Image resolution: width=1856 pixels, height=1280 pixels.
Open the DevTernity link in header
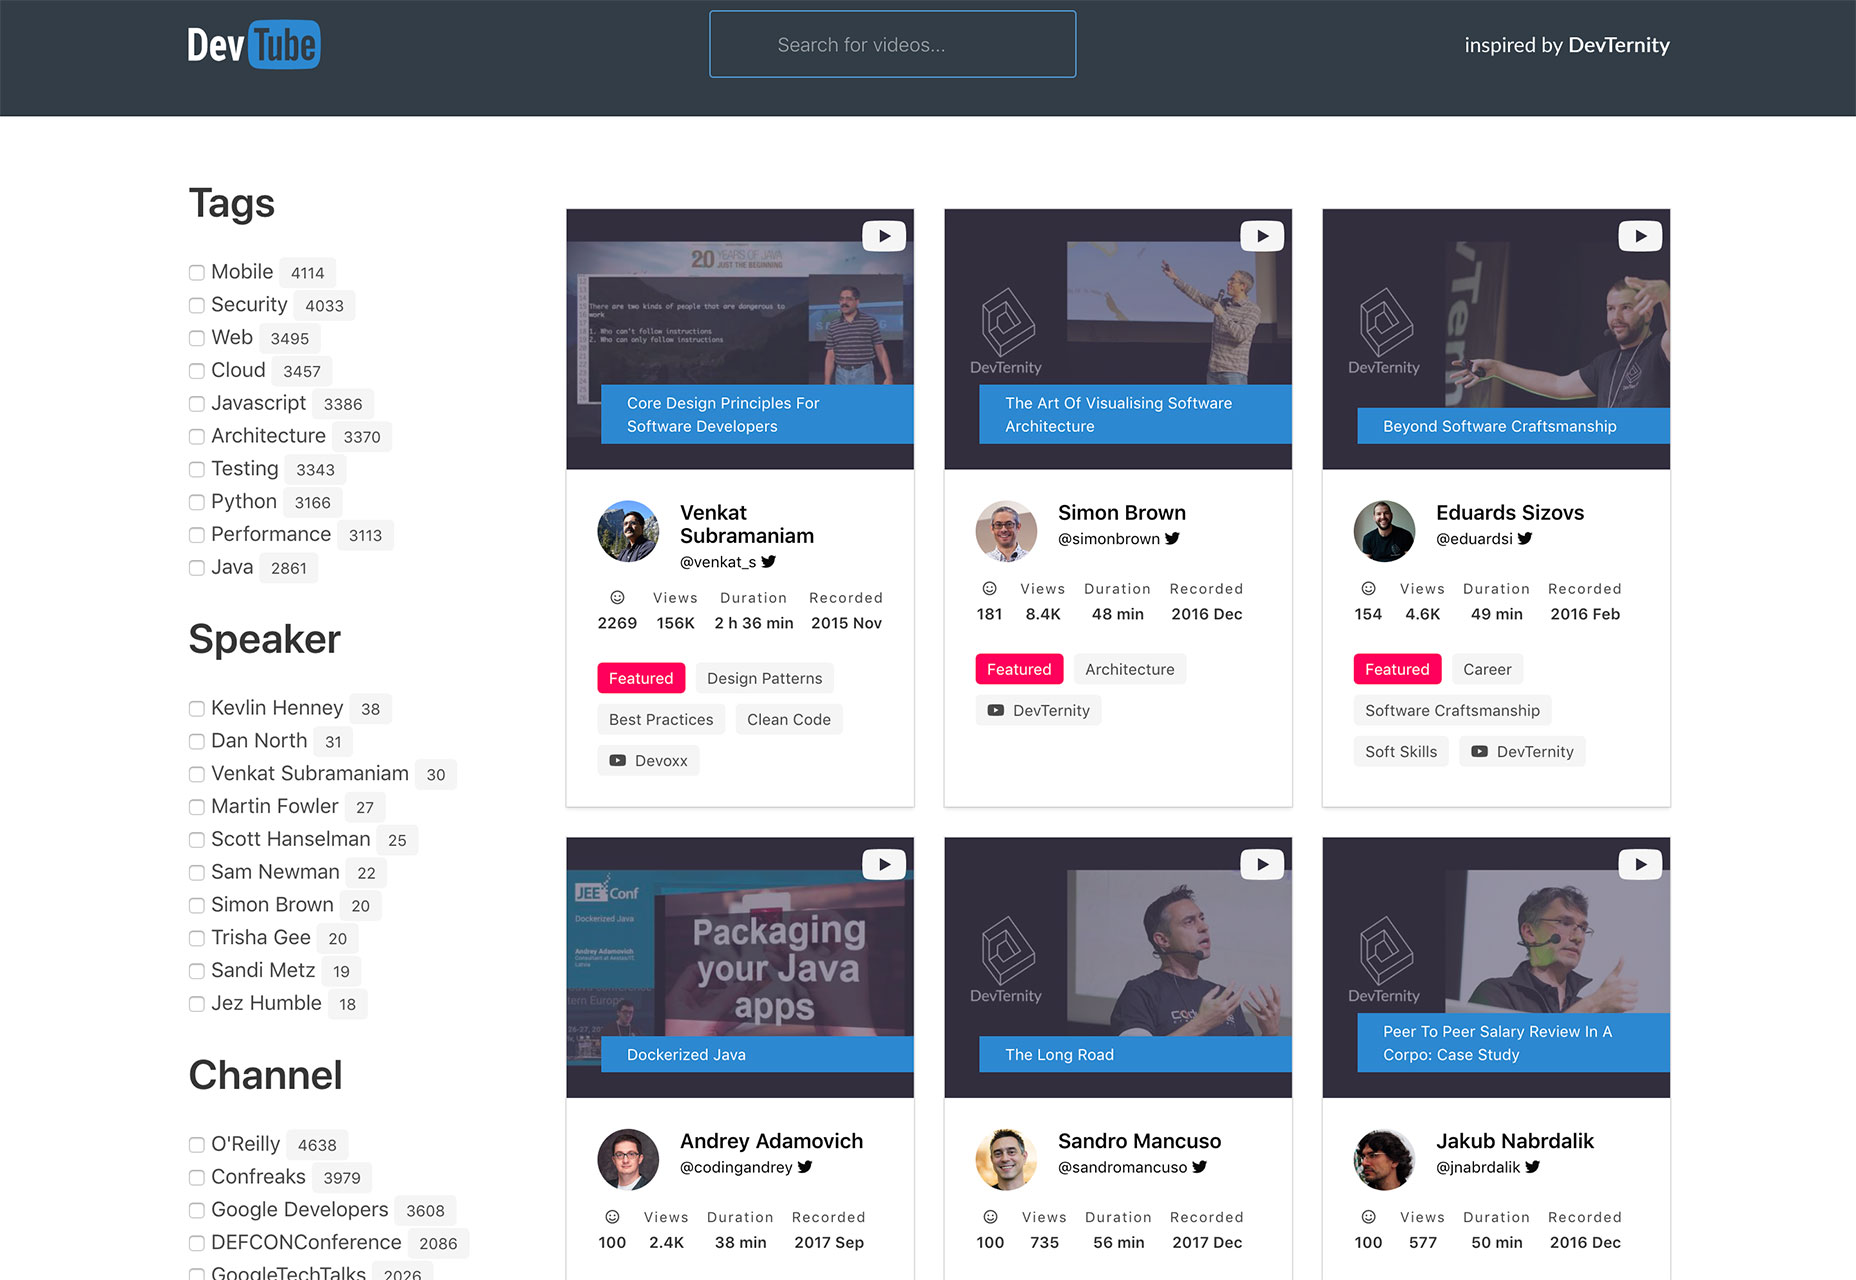pyautogui.click(x=1618, y=45)
